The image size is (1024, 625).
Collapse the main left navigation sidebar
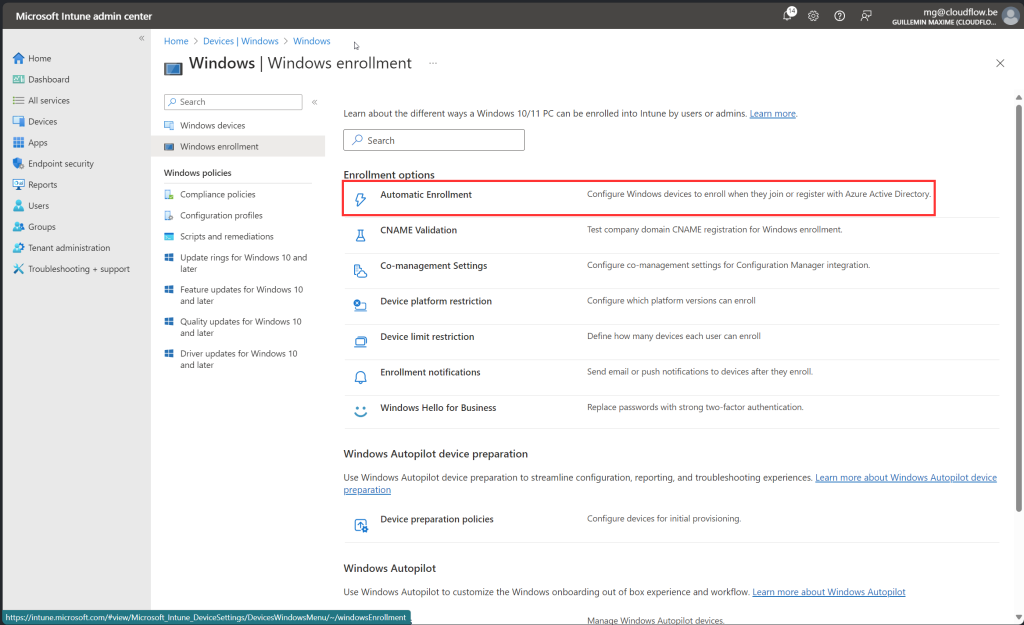pos(141,38)
